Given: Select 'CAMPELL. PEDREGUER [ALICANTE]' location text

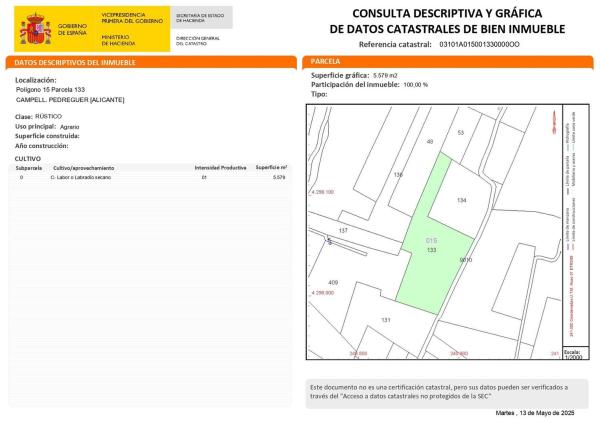Looking at the screenshot, I should point(70,100).
